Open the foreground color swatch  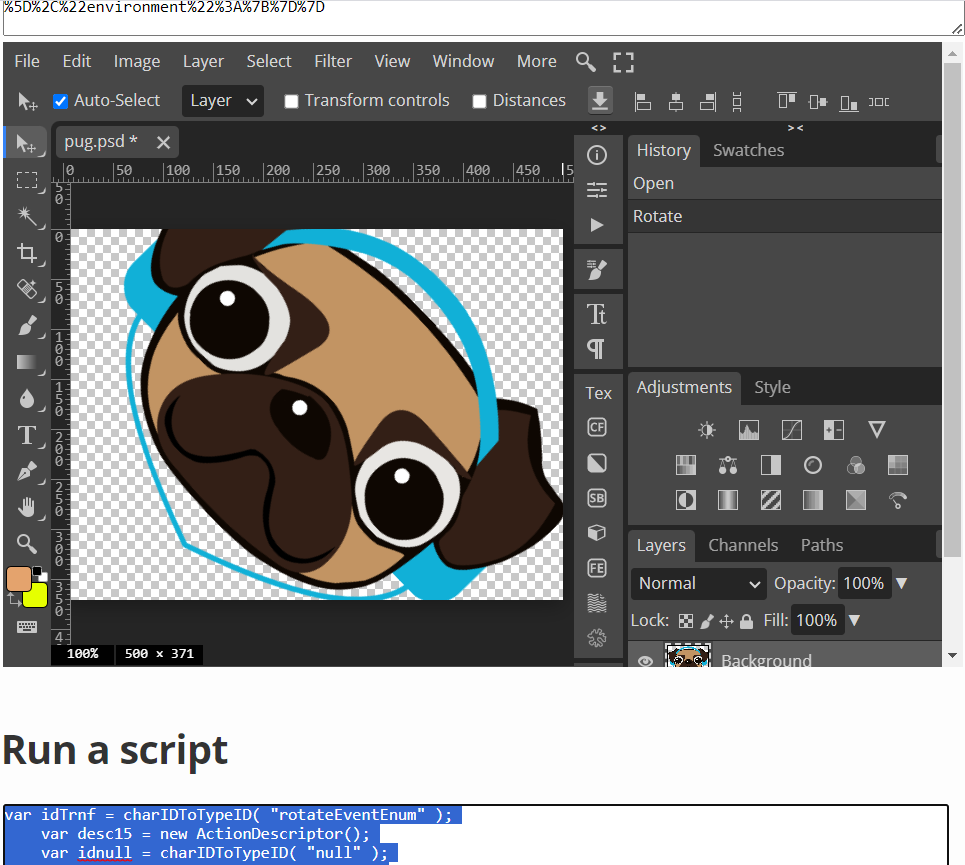[x=18, y=578]
